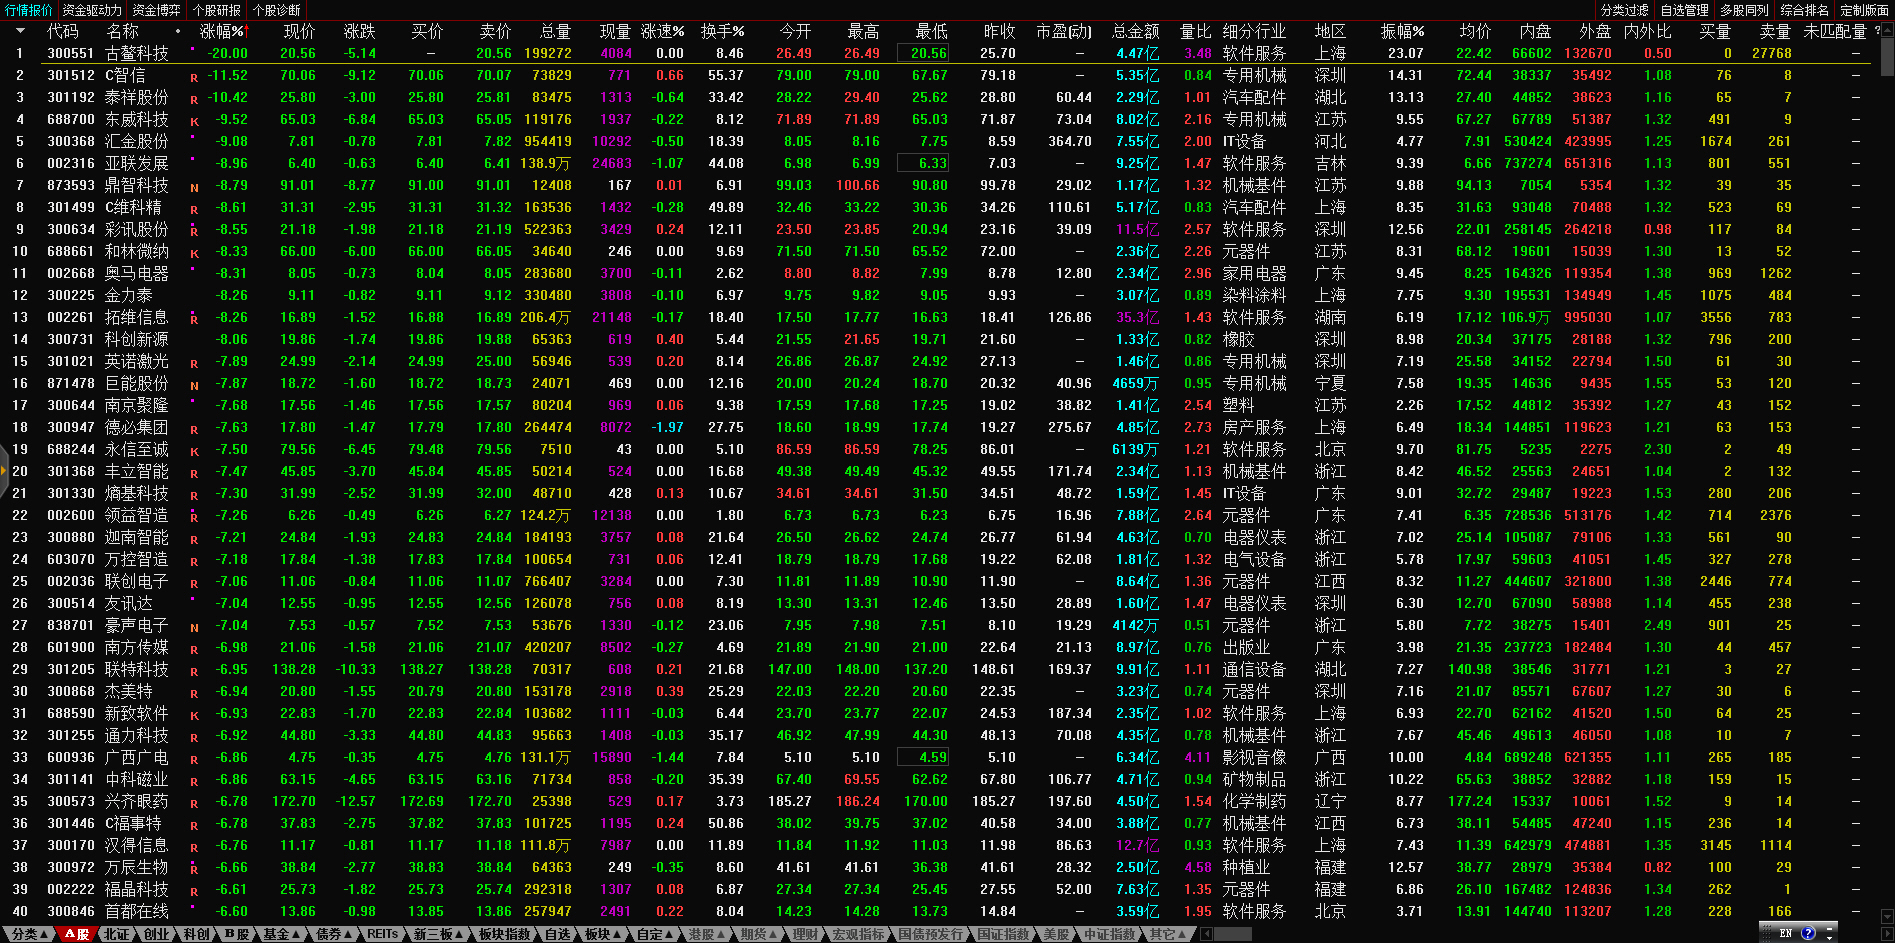This screenshot has width=1895, height=943.
Task: Expand the 分类 category menu tab
Action: point(30,934)
